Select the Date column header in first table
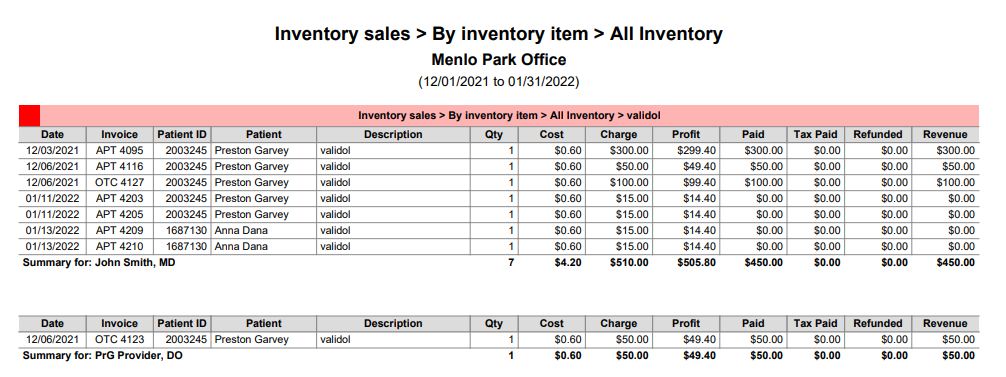 53,135
